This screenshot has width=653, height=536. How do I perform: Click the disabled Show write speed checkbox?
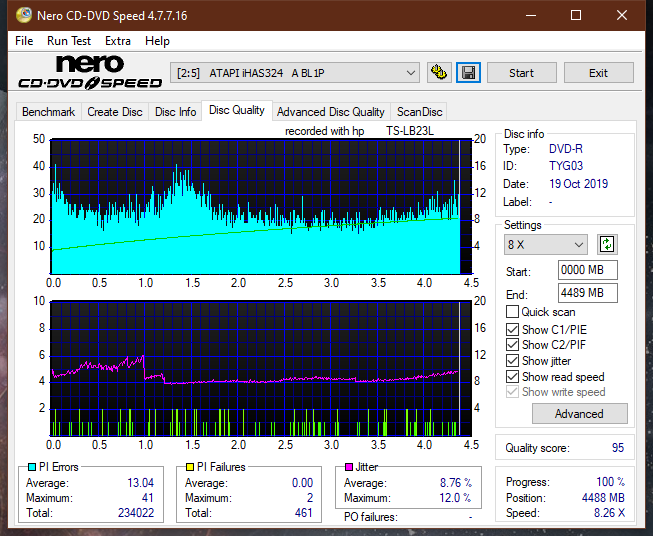512,392
